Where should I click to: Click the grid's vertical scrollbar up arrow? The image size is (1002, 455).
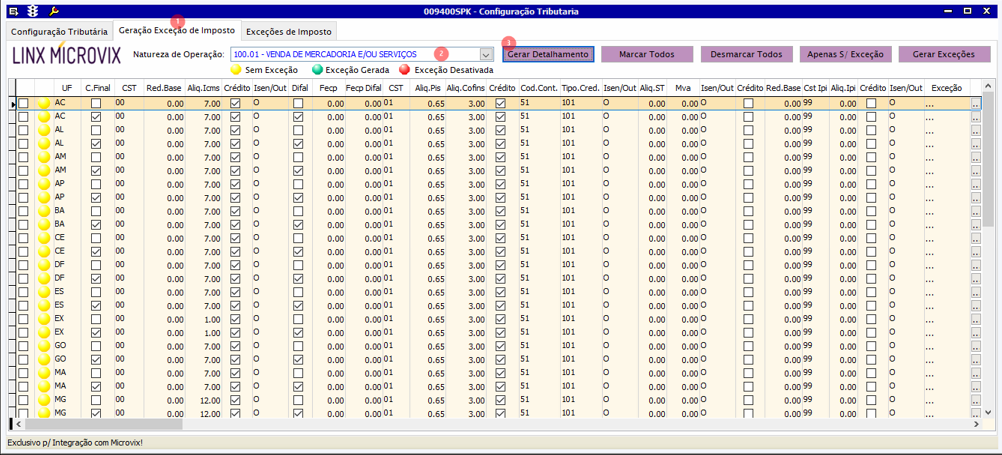(x=988, y=86)
